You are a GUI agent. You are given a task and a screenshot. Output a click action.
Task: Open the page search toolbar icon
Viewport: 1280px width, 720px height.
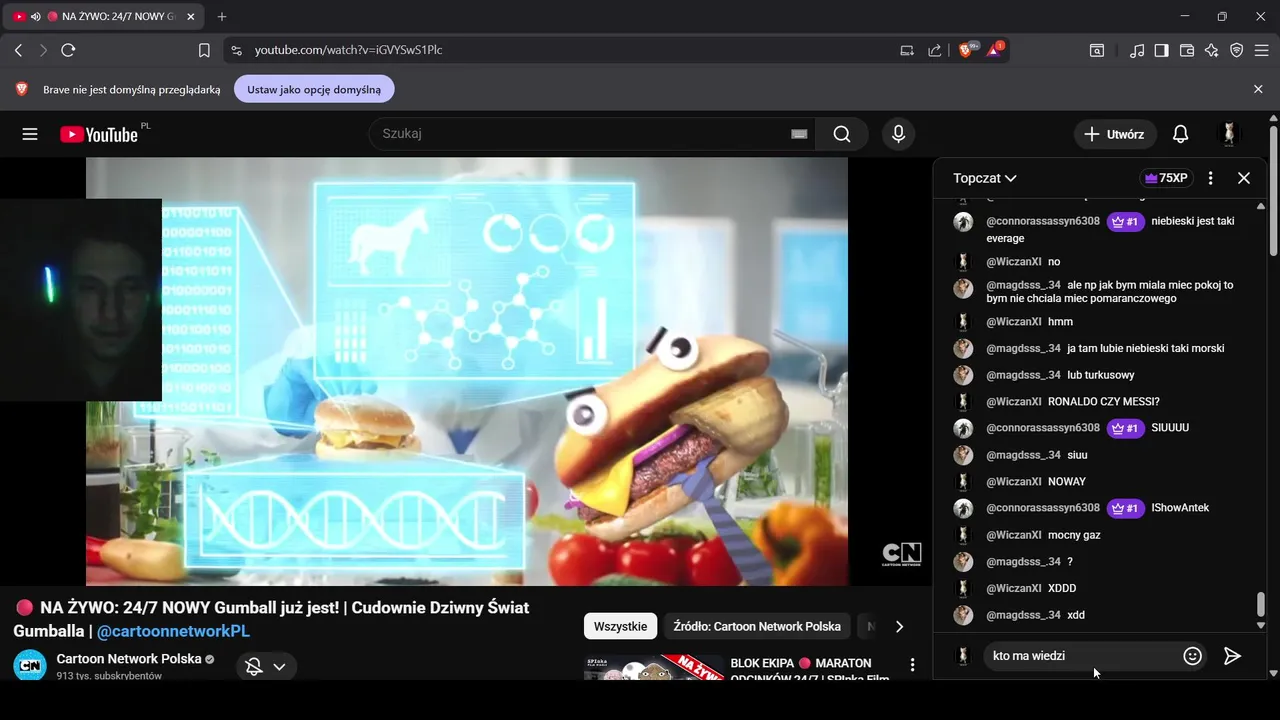(1097, 50)
